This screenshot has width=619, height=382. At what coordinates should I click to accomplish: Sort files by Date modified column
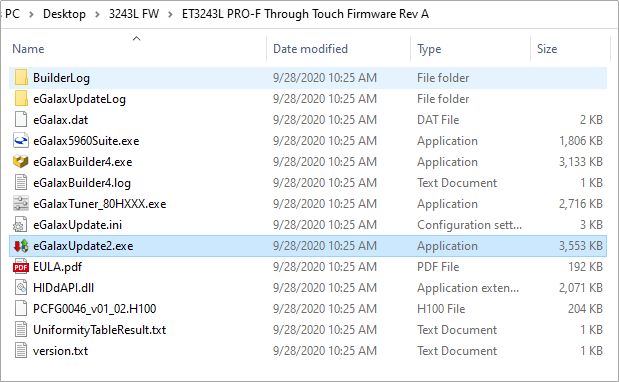pos(310,49)
